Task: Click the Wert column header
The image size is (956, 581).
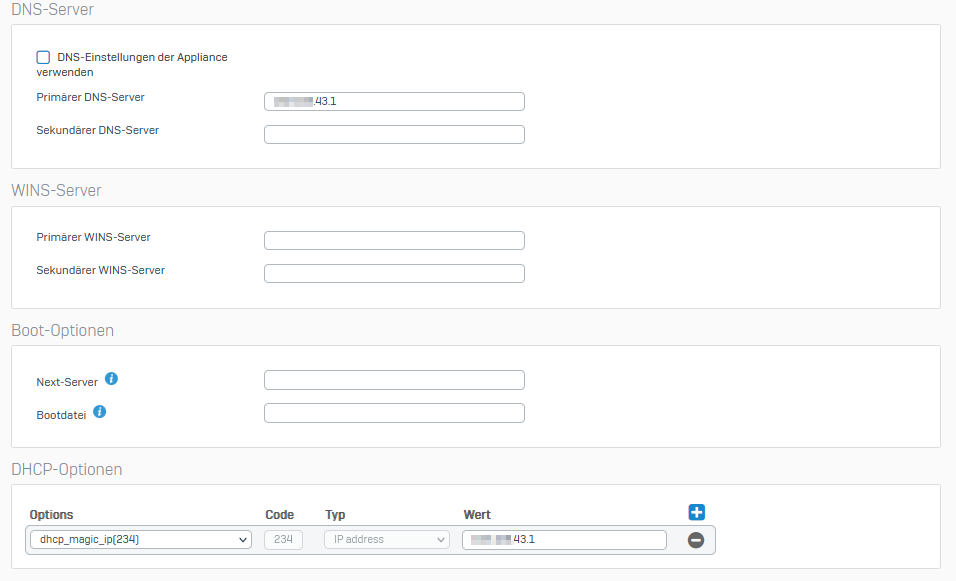Action: pos(477,515)
